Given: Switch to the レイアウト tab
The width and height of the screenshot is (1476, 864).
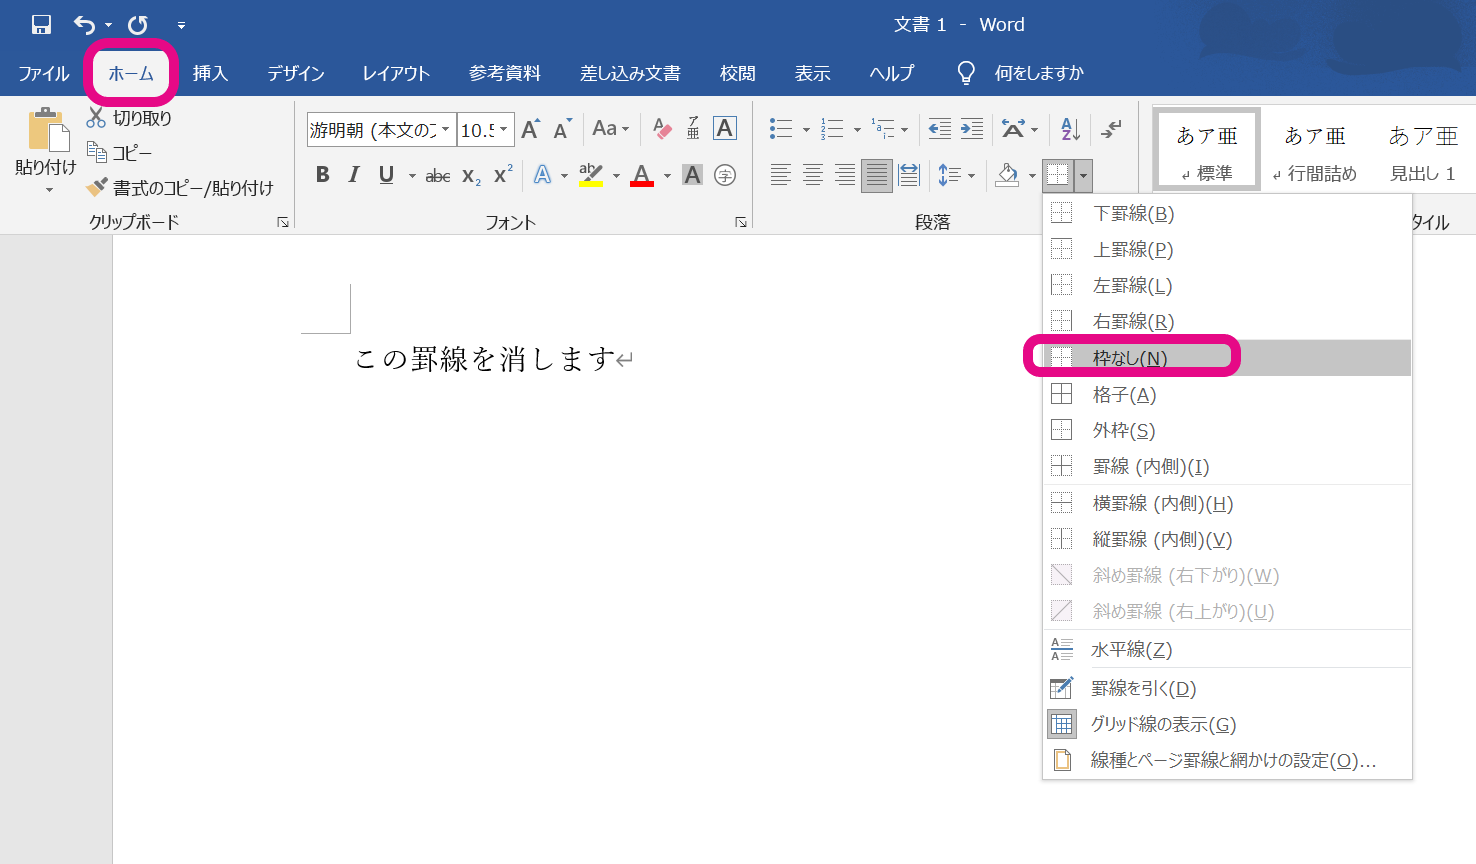Looking at the screenshot, I should pos(396,73).
